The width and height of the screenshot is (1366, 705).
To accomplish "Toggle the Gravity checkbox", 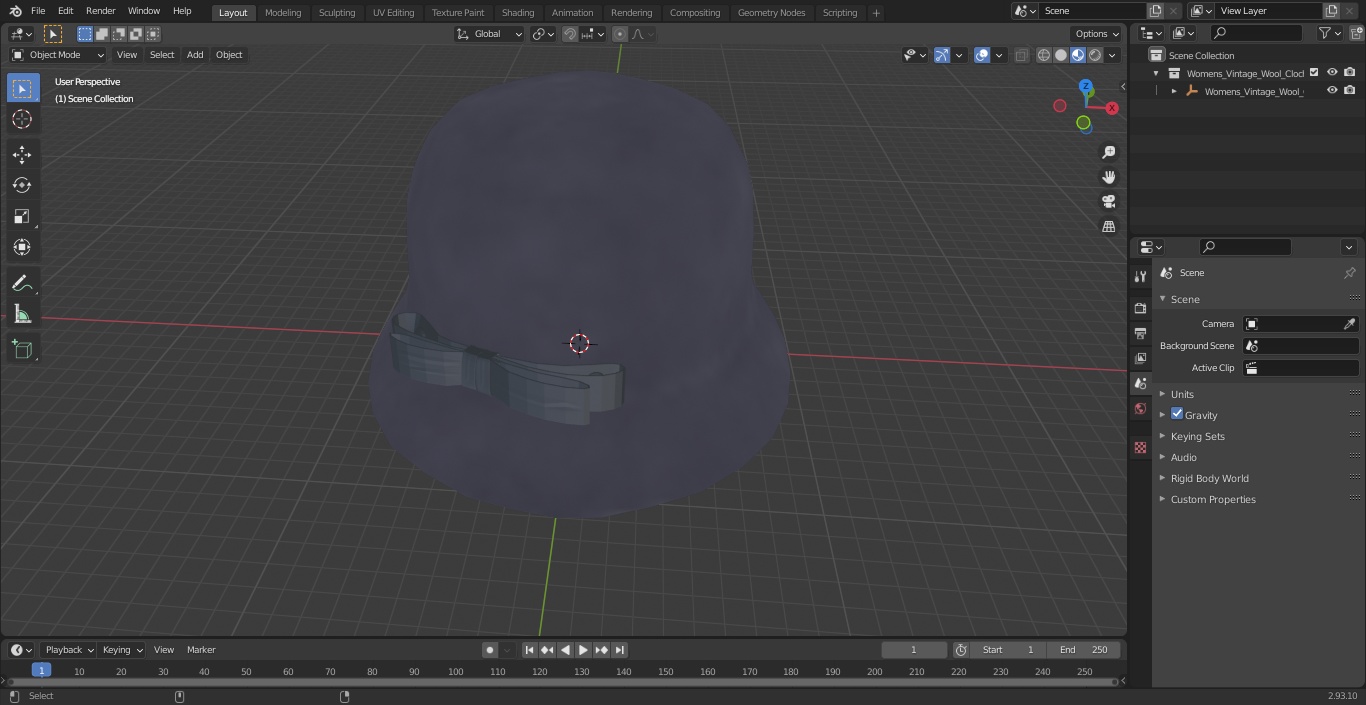I will click(1177, 414).
